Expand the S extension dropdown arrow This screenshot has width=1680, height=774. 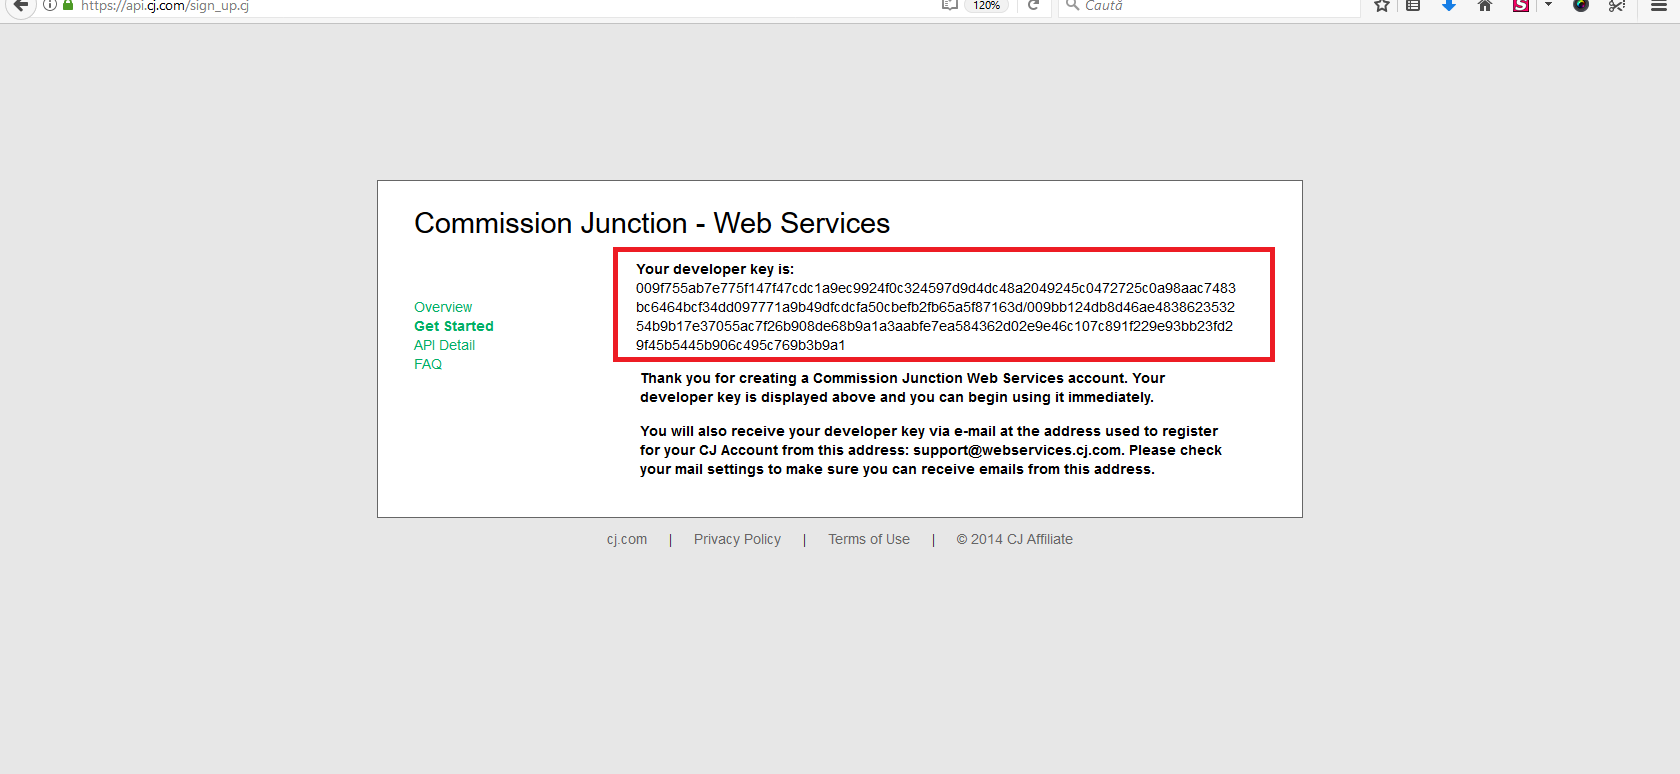(1548, 5)
